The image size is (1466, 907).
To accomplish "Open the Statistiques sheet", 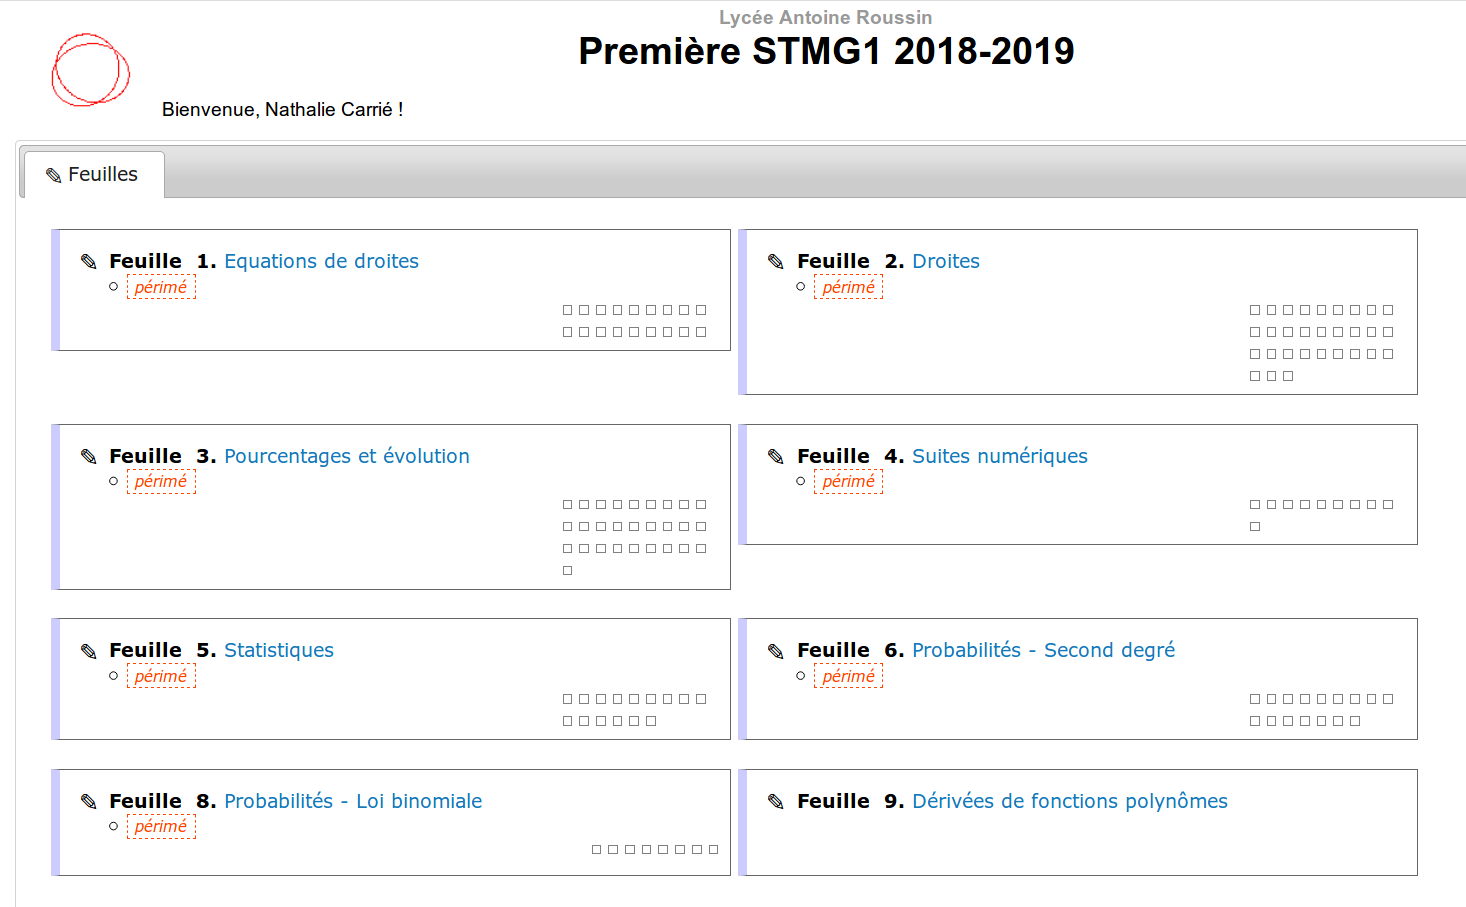I will pos(278,650).
